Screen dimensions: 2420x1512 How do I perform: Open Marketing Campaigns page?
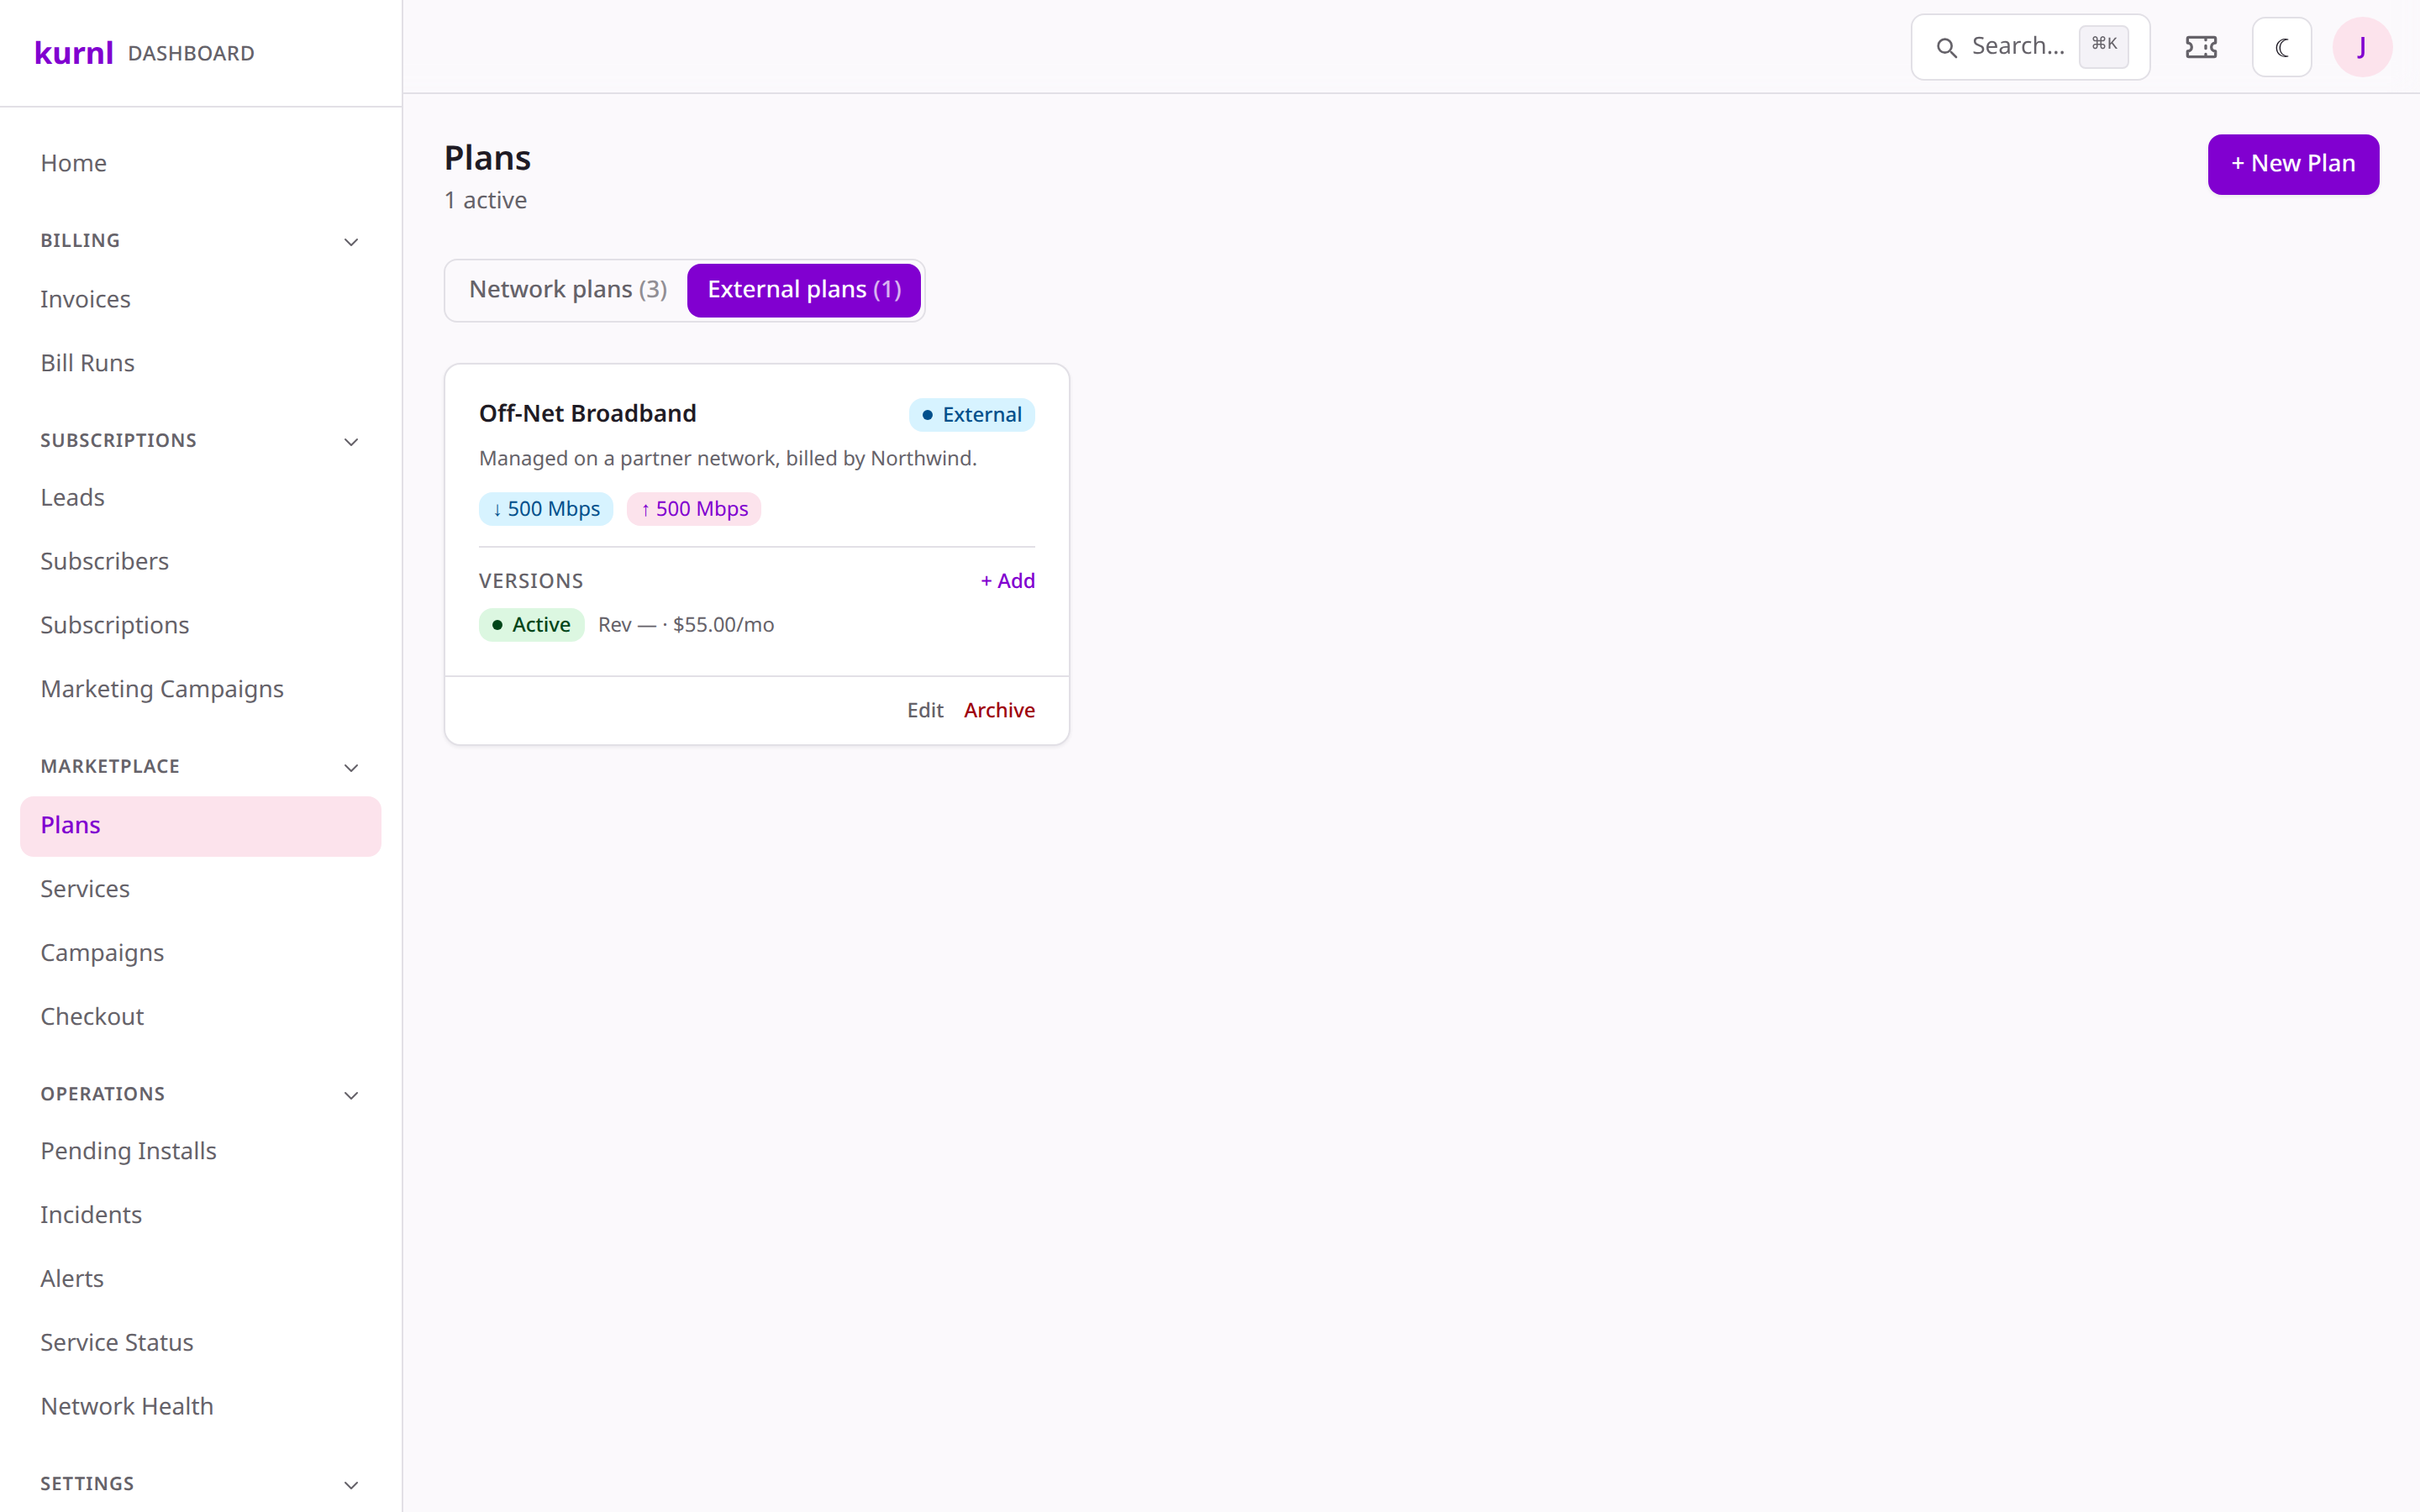[200, 689]
